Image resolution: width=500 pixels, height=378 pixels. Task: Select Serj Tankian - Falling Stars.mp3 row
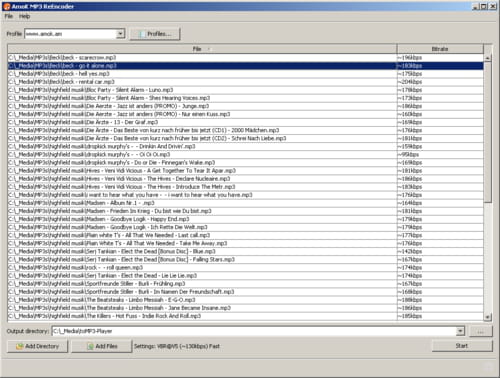[245, 260]
